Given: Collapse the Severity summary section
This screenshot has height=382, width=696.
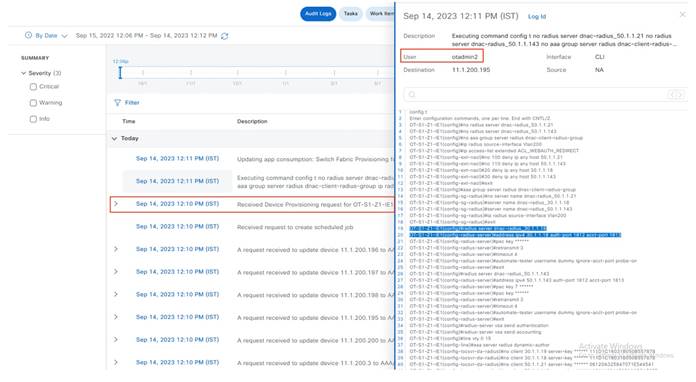Looking at the screenshot, I should [24, 73].
